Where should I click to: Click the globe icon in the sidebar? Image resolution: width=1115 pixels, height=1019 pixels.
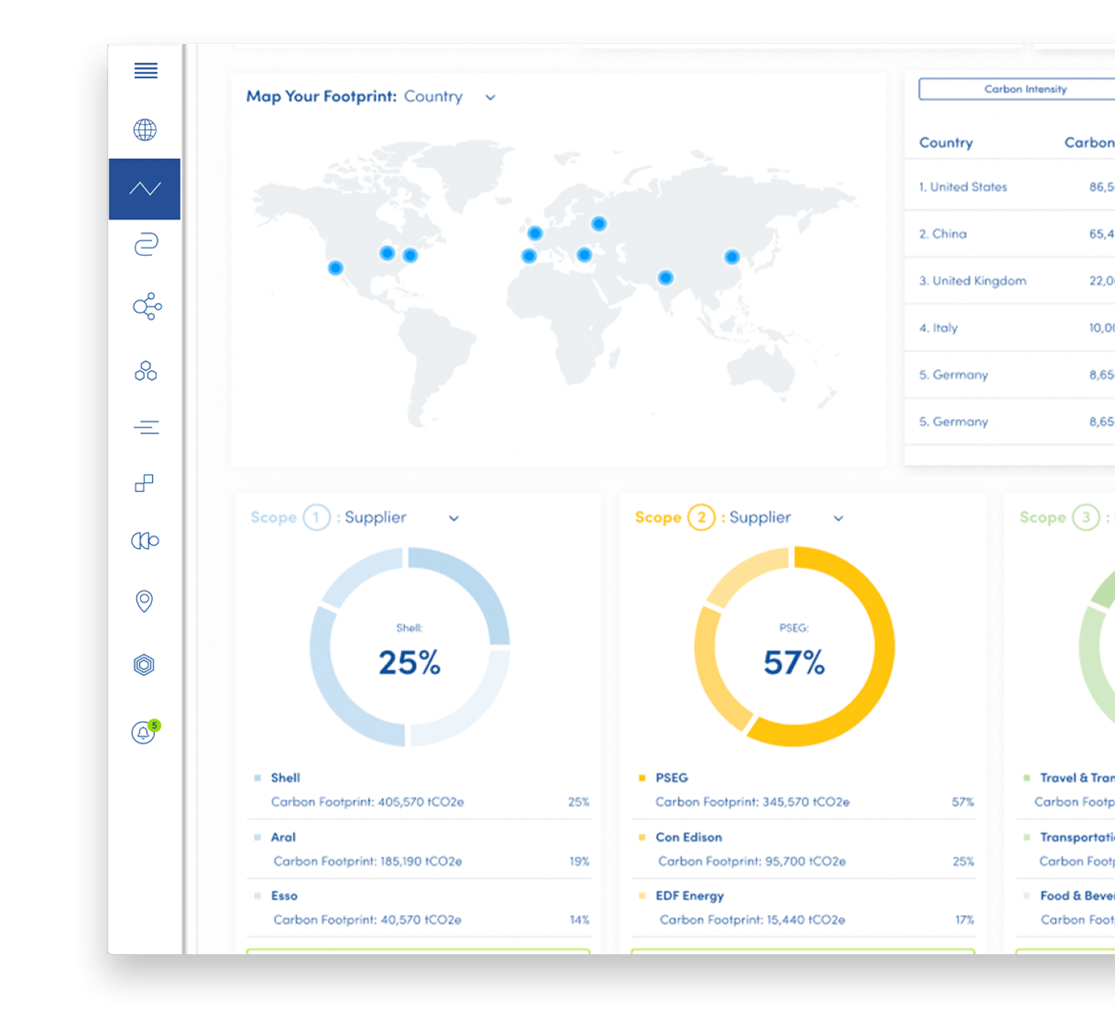pyautogui.click(x=145, y=129)
